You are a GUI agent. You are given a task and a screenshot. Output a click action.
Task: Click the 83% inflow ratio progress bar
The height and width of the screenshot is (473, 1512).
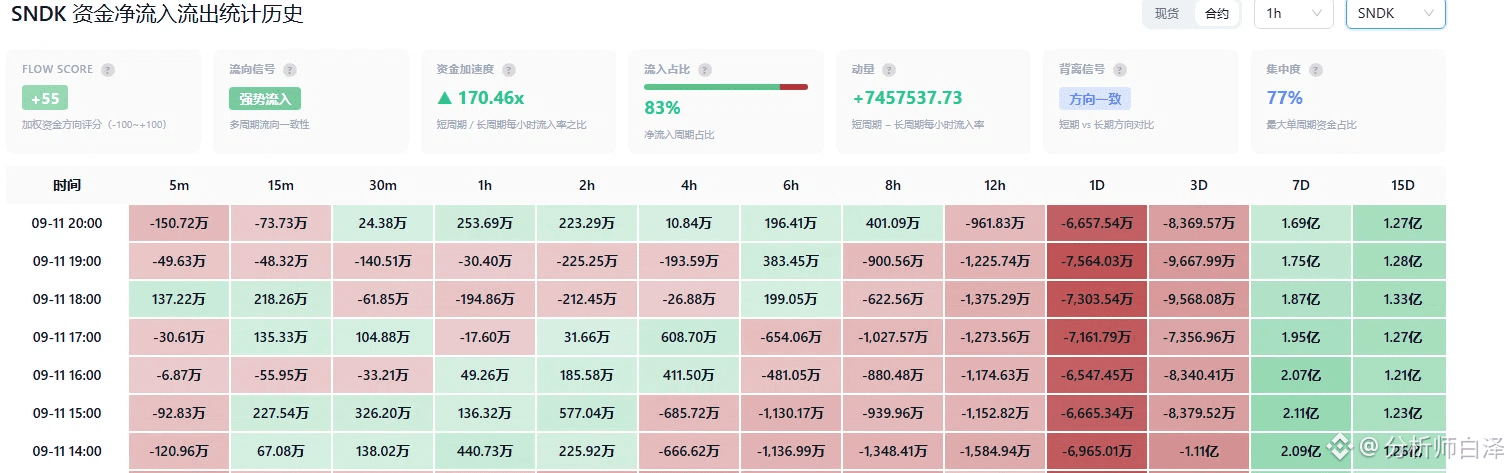tap(726, 87)
